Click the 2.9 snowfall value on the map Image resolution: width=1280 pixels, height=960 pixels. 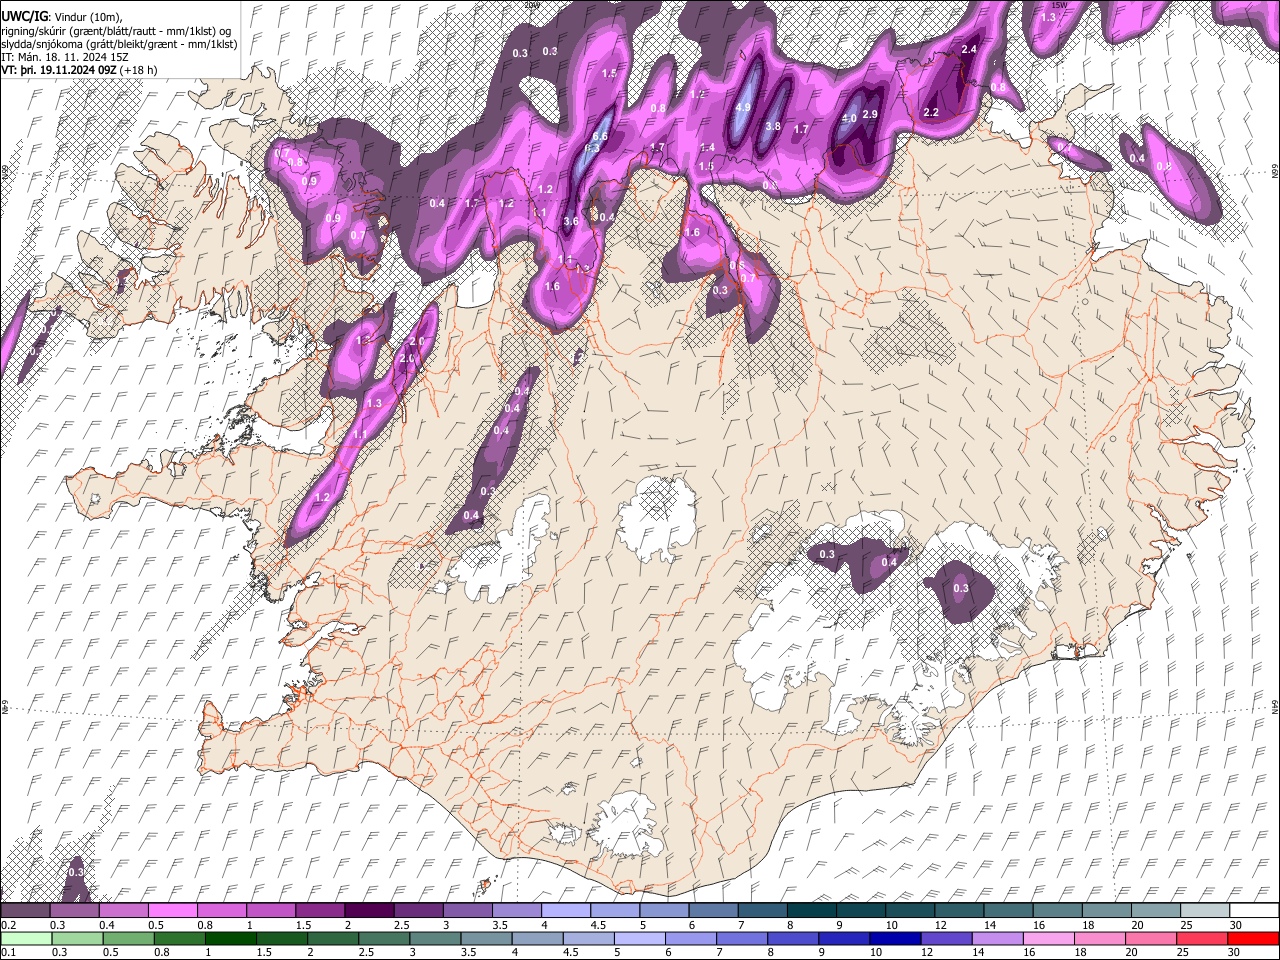pyautogui.click(x=870, y=115)
